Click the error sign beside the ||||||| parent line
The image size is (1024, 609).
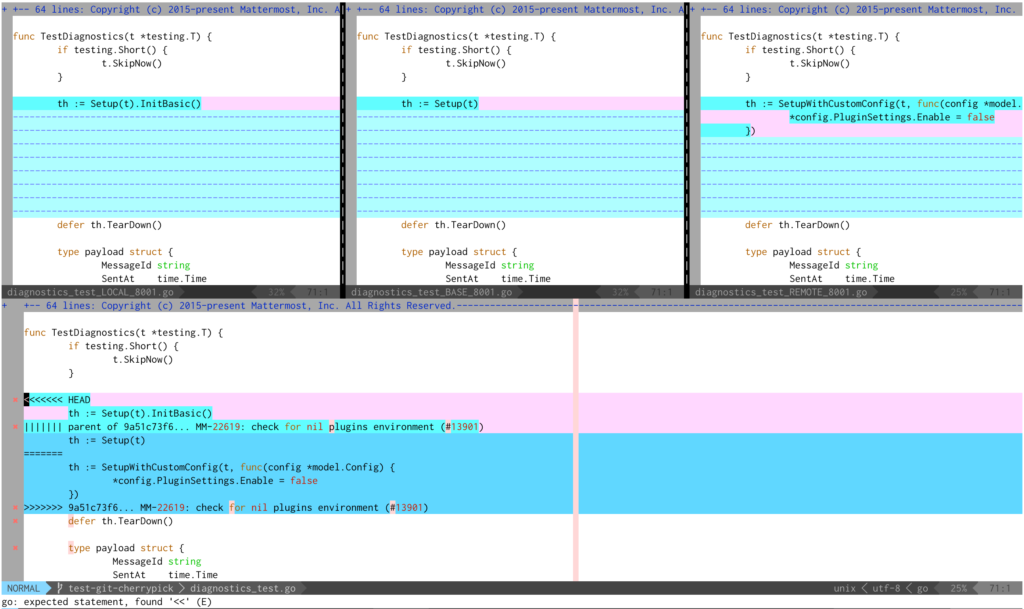click(x=15, y=427)
